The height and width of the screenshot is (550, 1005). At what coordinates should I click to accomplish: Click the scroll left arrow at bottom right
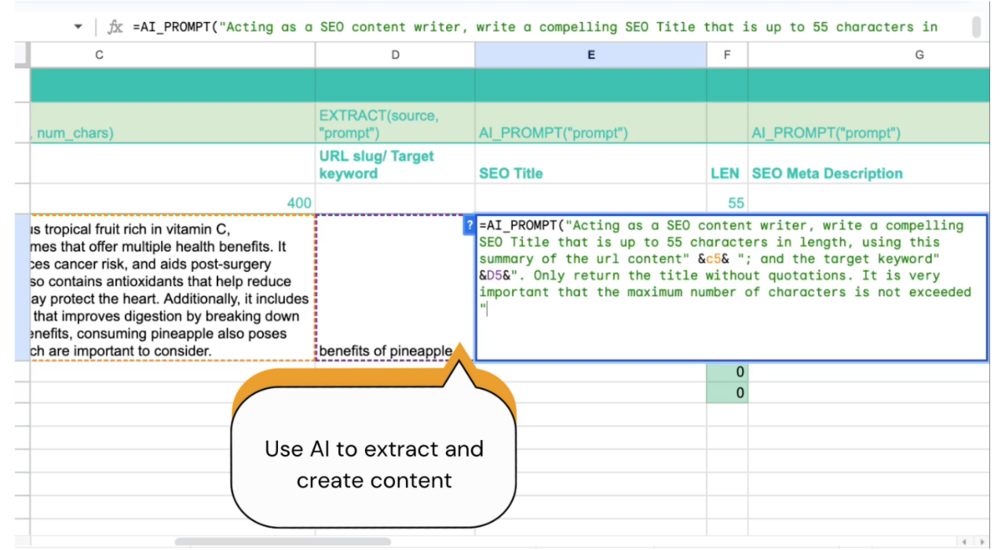[x=964, y=542]
